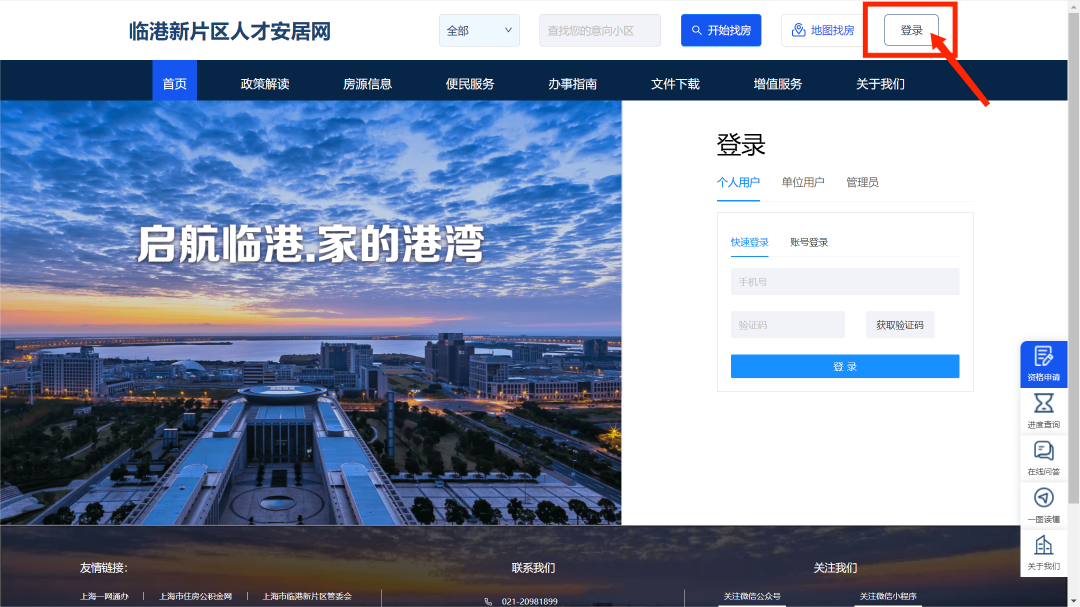Image resolution: width=1080 pixels, height=607 pixels.
Task: Open the 增值服务 nav item
Action: tap(778, 83)
